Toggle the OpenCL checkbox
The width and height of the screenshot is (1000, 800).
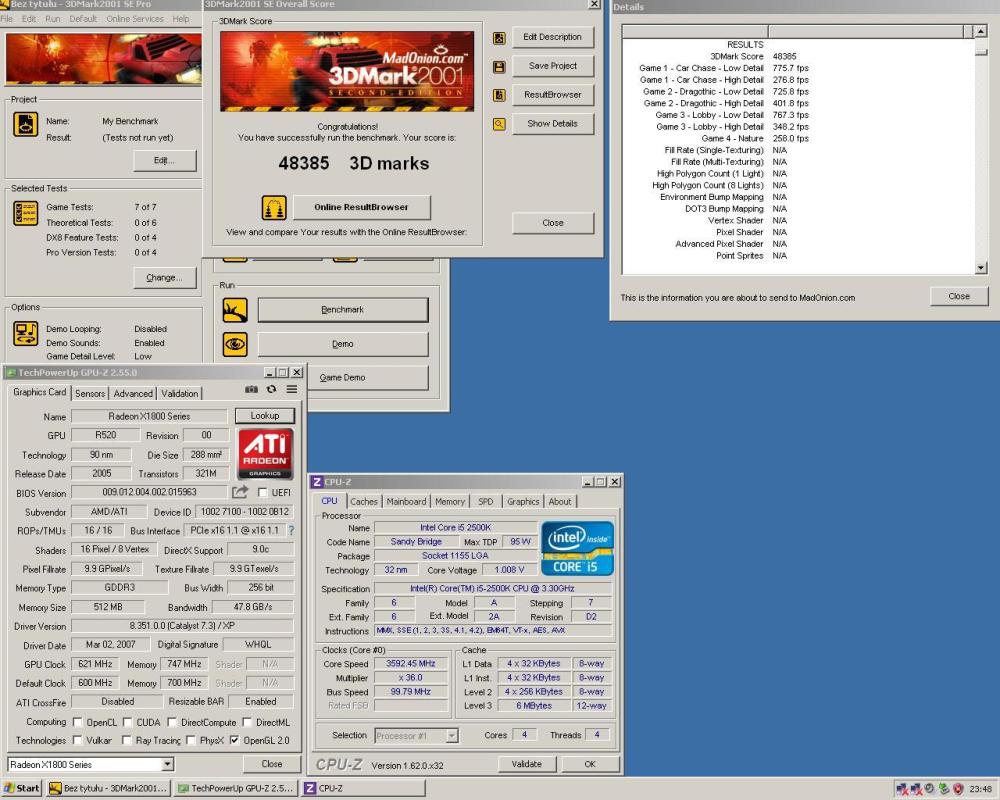pos(78,722)
